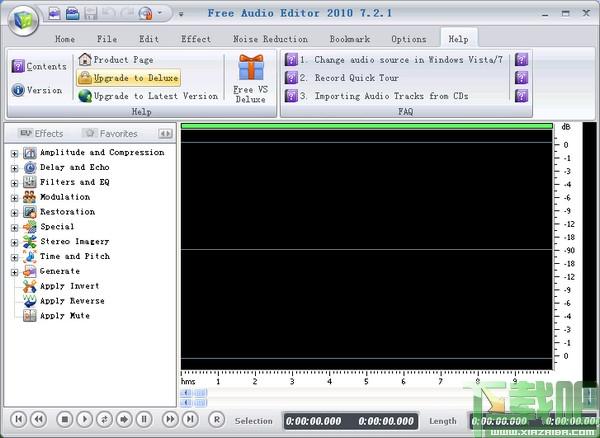600x438 pixels.
Task: Click the Amplitude and Compression icon
Action: click(29, 153)
